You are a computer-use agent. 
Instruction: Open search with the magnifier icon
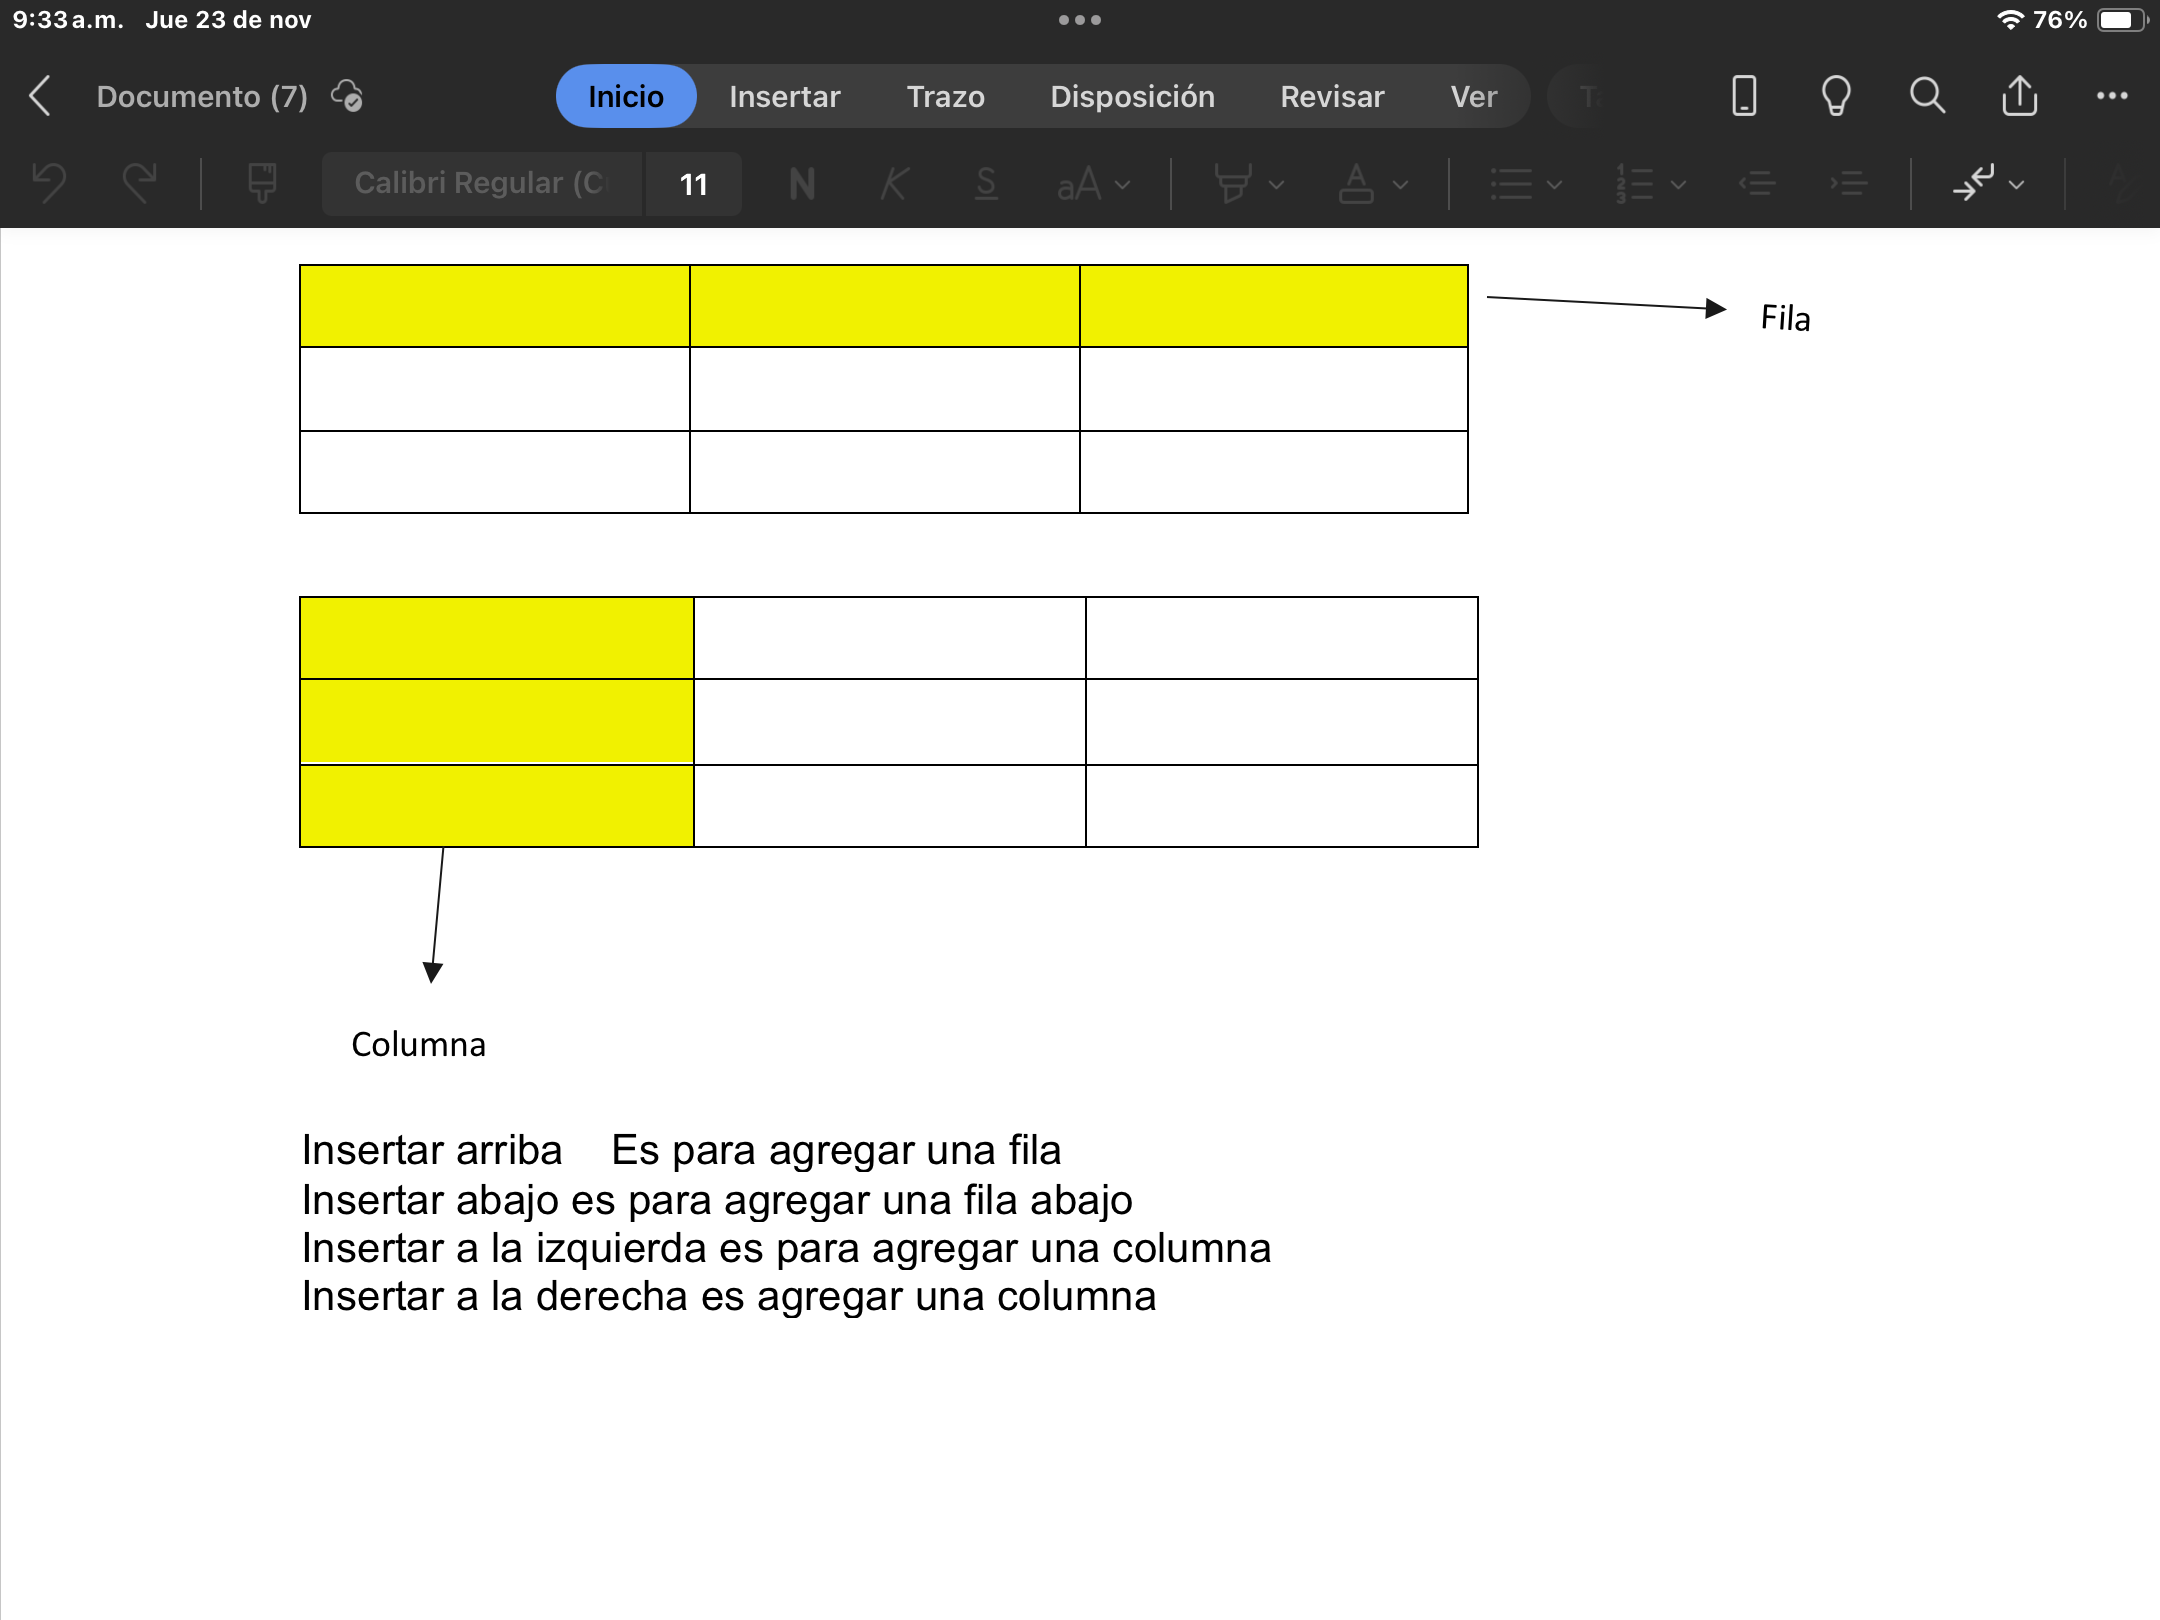point(1927,96)
